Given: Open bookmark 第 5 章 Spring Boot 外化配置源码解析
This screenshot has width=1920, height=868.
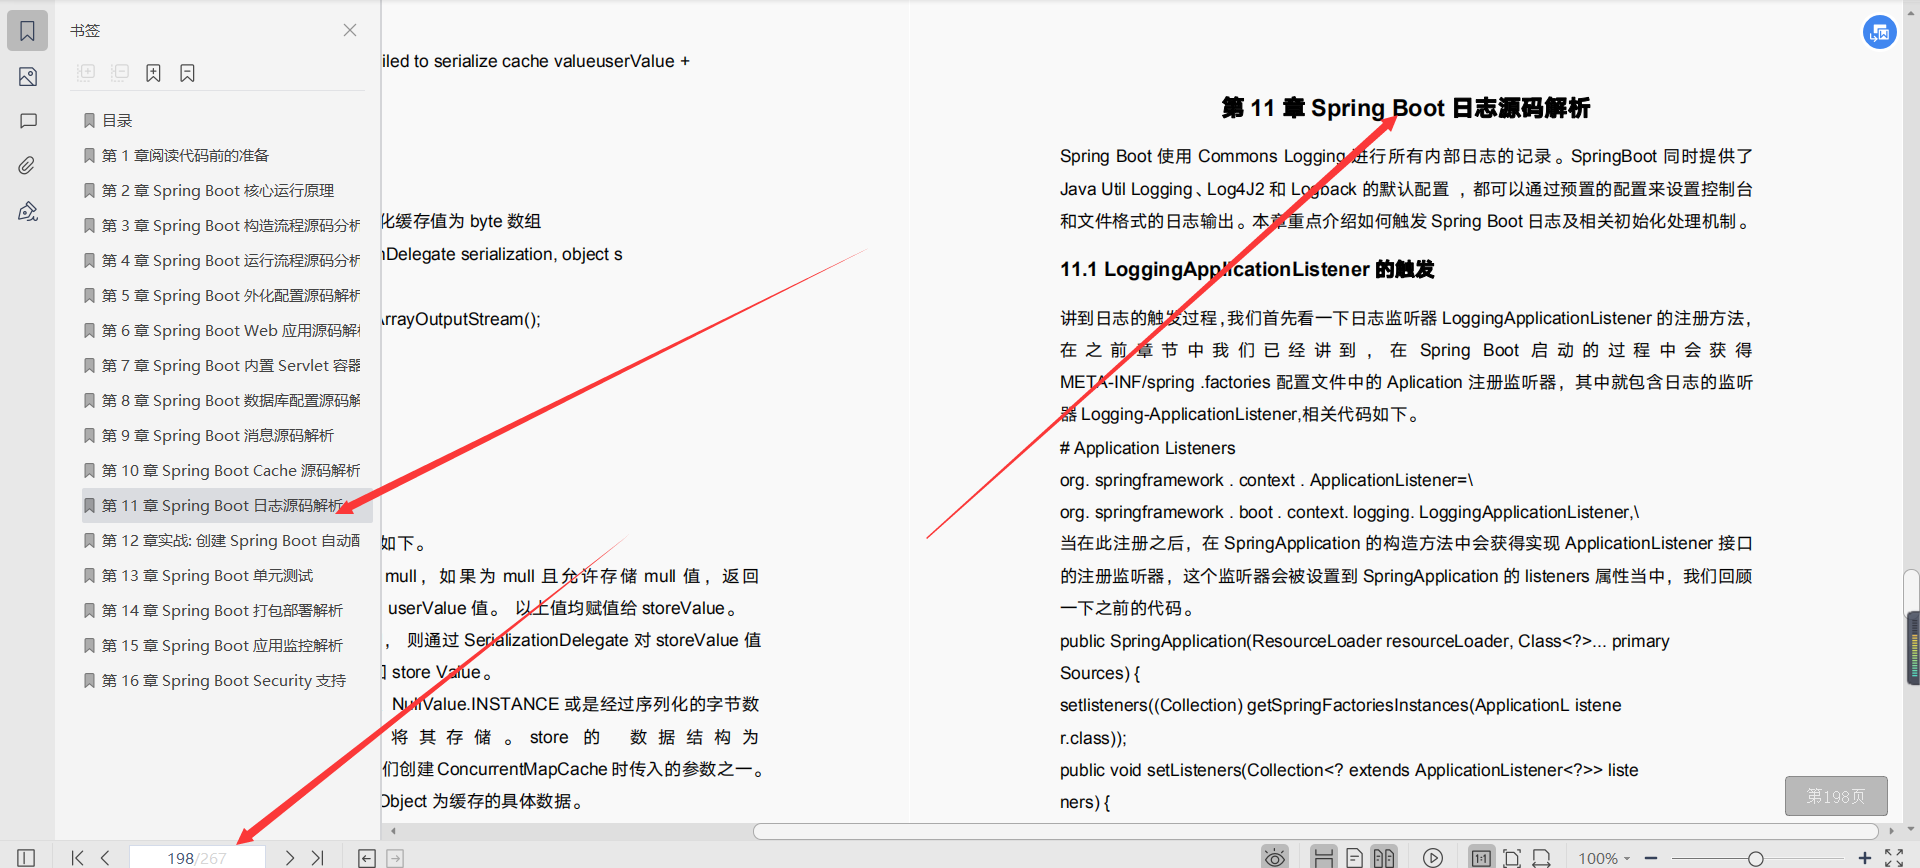Looking at the screenshot, I should tap(224, 295).
